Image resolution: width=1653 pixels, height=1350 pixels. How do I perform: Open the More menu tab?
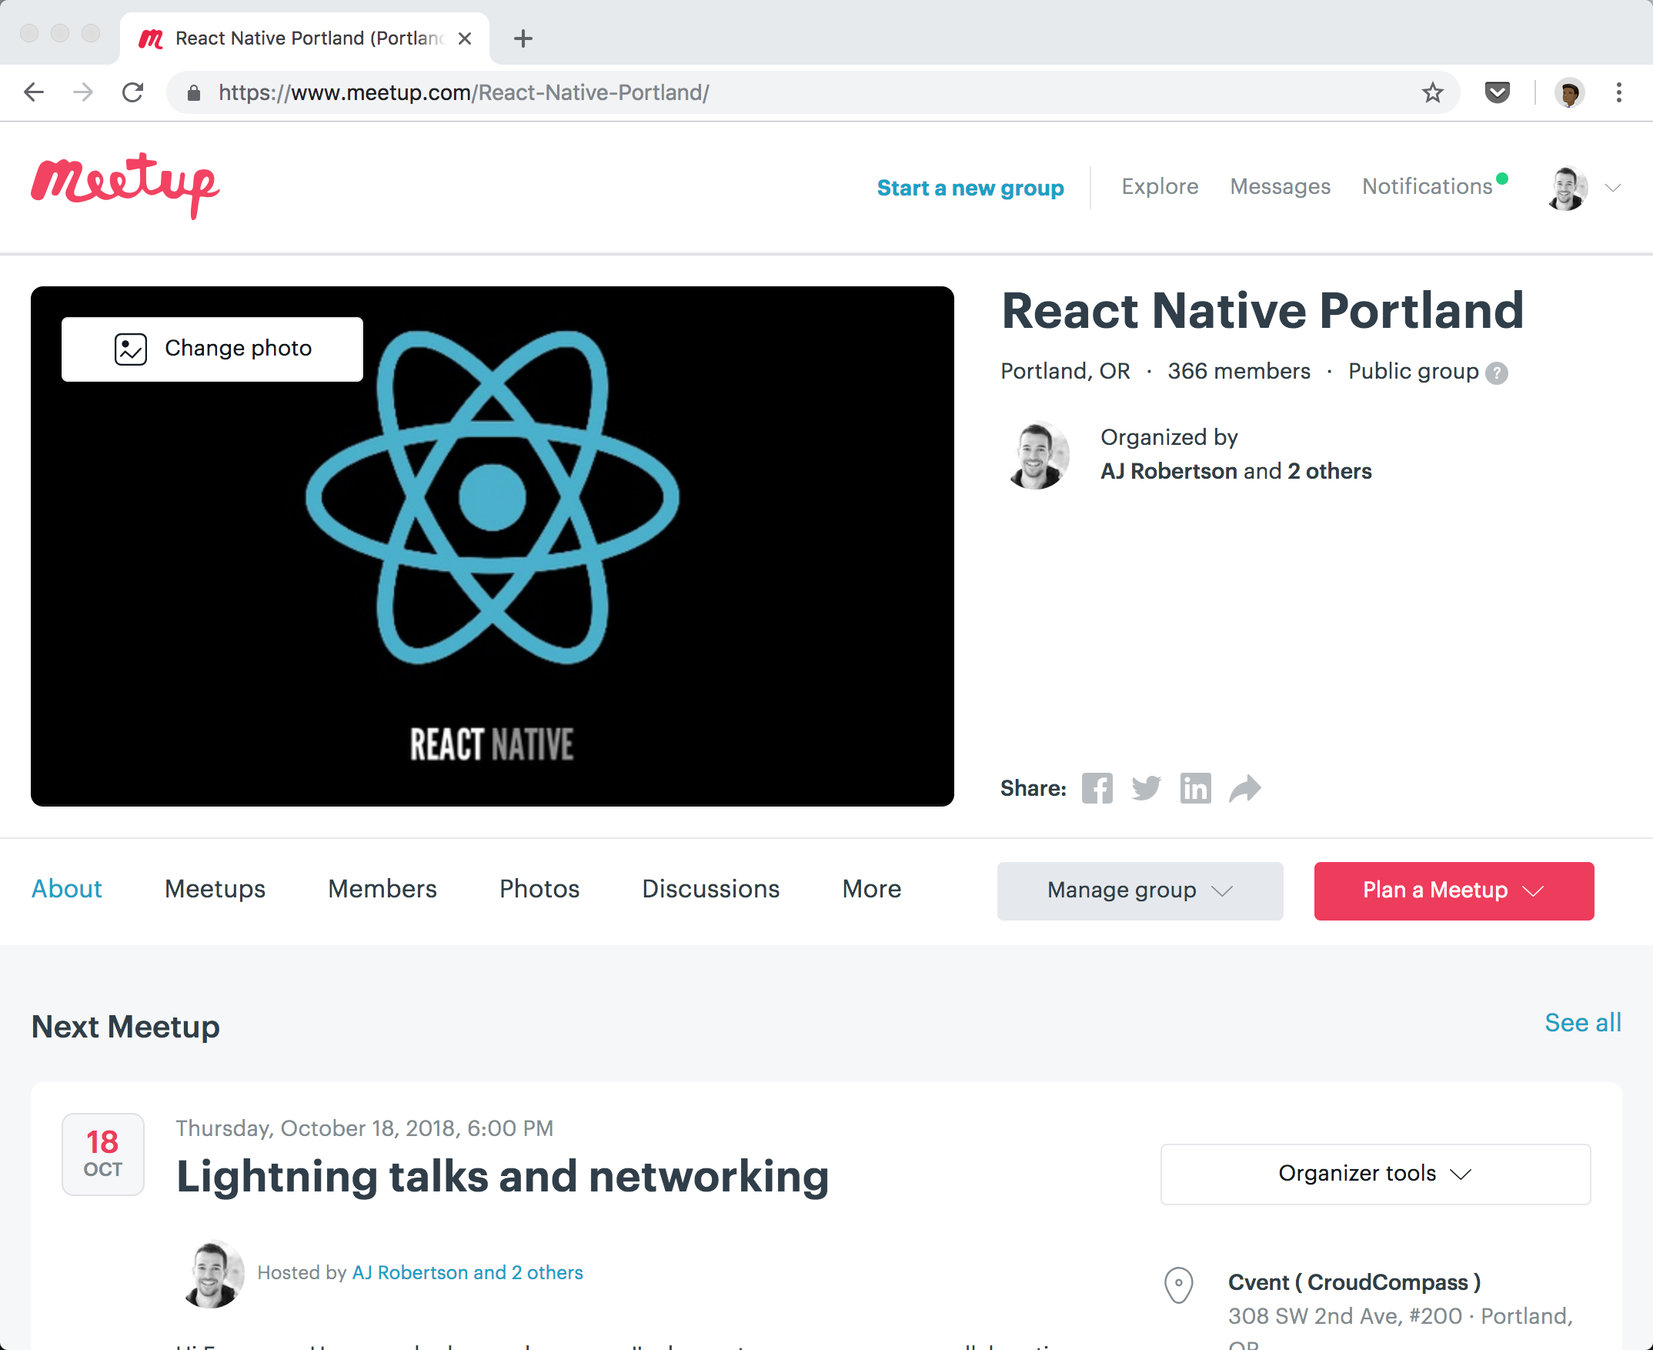(x=871, y=889)
